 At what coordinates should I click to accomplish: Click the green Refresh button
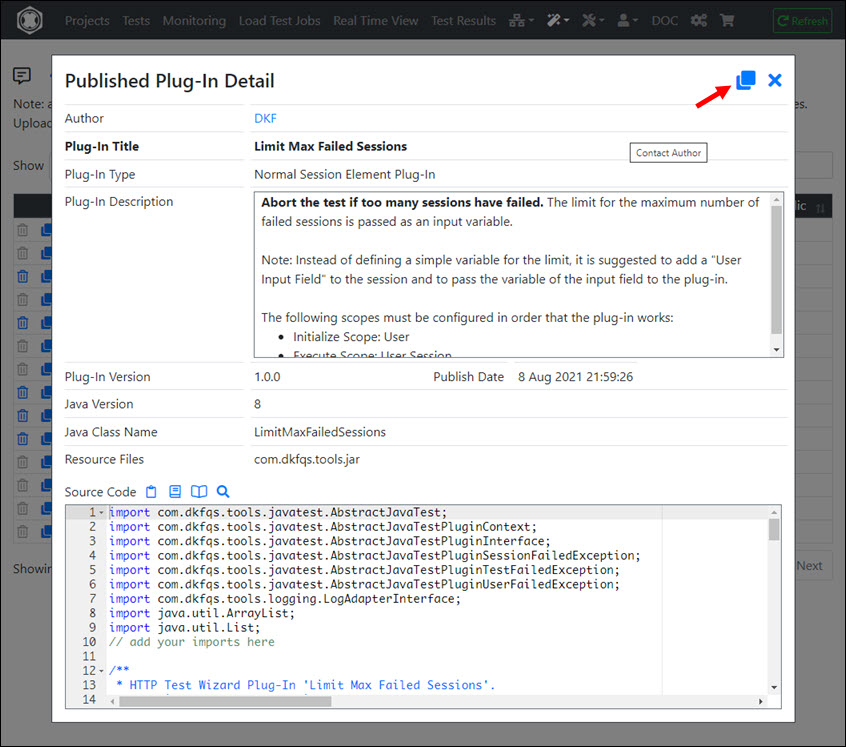(x=802, y=21)
